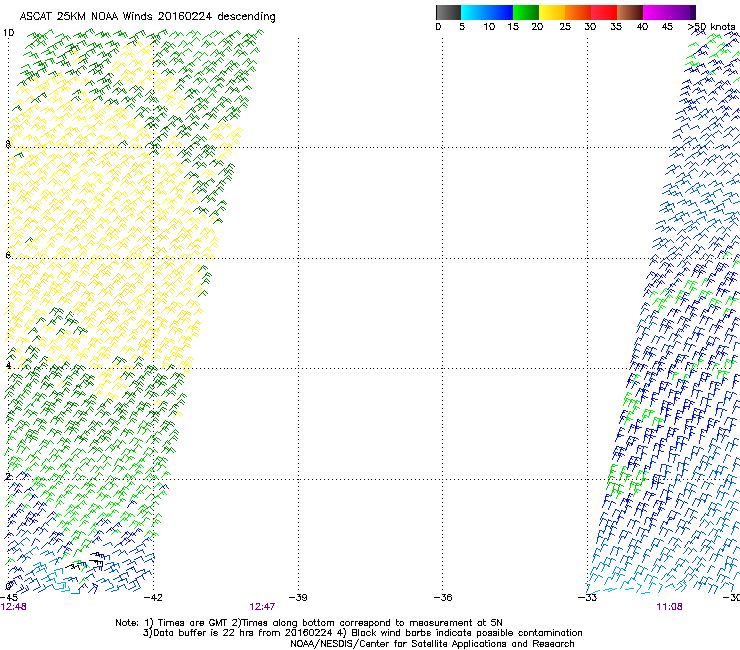740x650 pixels.
Task: Click the '-42' longitude axis label
Action: 153,597
